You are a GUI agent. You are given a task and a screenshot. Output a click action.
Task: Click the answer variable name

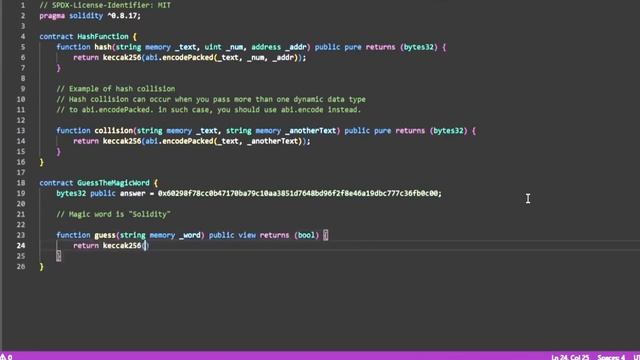(x=133, y=193)
